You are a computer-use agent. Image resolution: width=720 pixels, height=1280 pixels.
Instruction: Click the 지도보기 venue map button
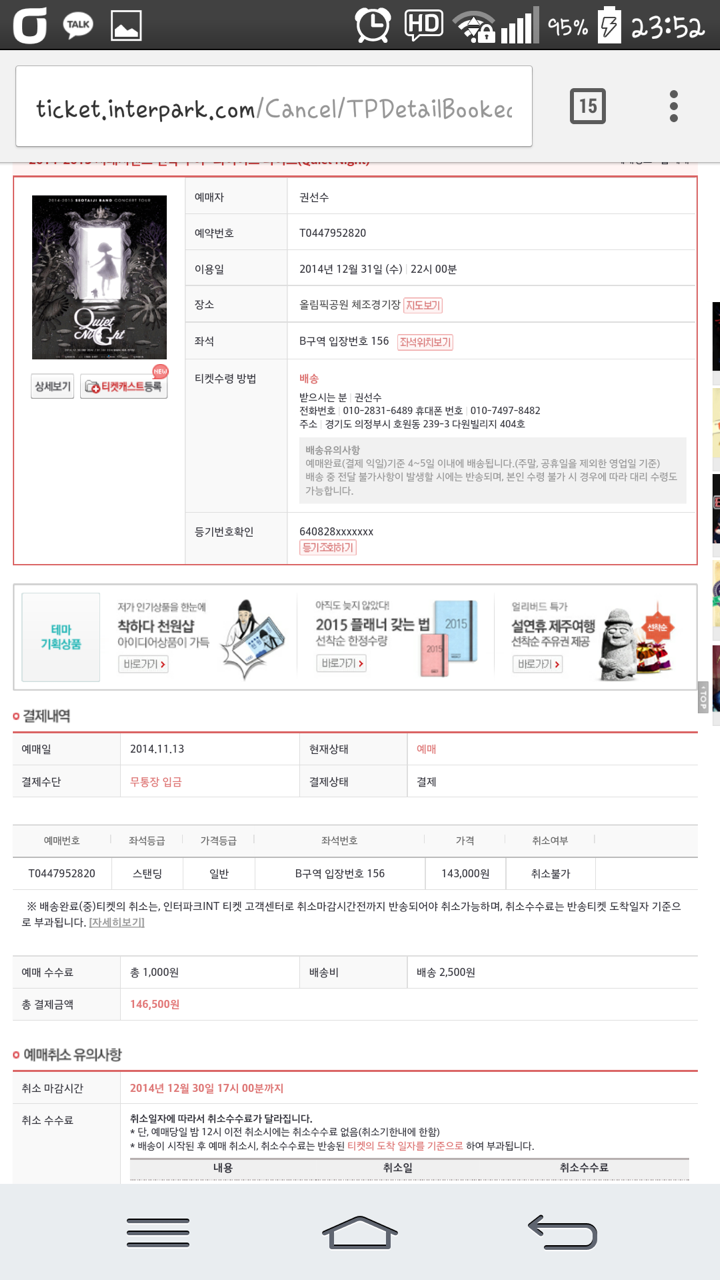[423, 305]
